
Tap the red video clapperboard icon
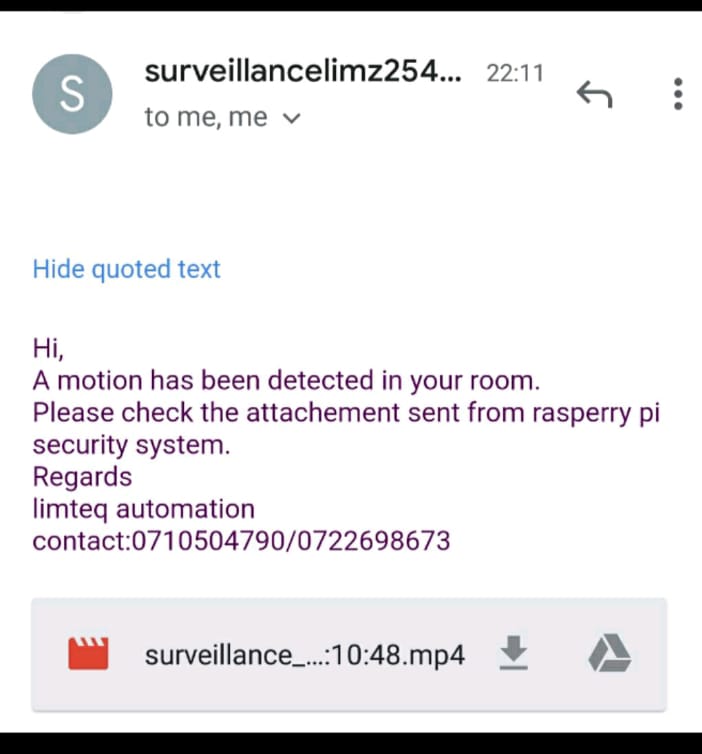click(x=88, y=653)
